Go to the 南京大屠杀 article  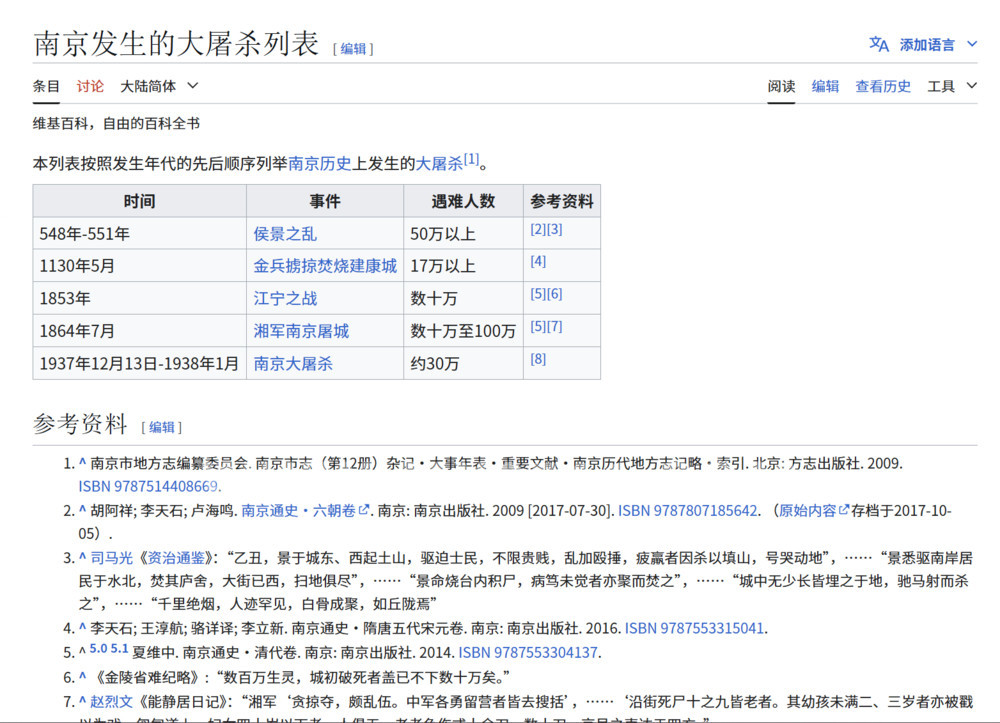pyautogui.click(x=292, y=363)
